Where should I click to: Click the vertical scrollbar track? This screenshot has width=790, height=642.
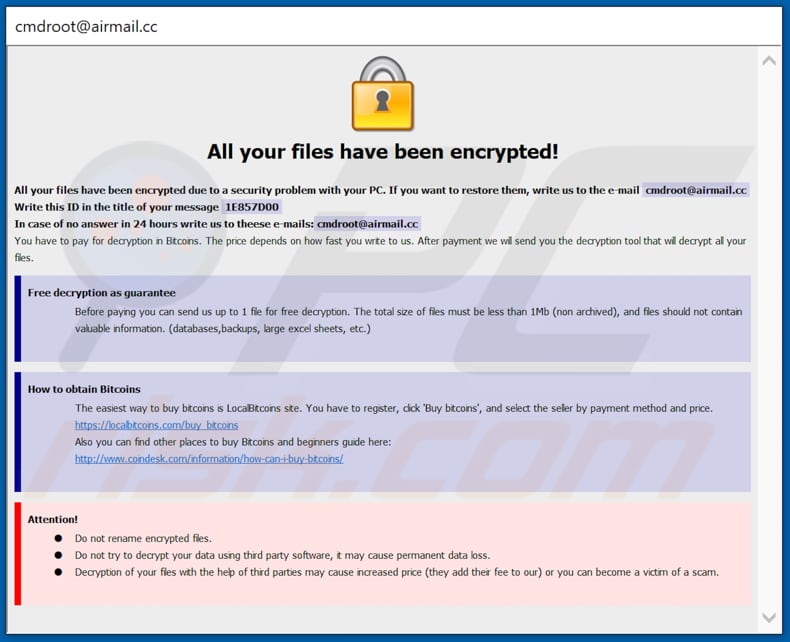pos(768,340)
